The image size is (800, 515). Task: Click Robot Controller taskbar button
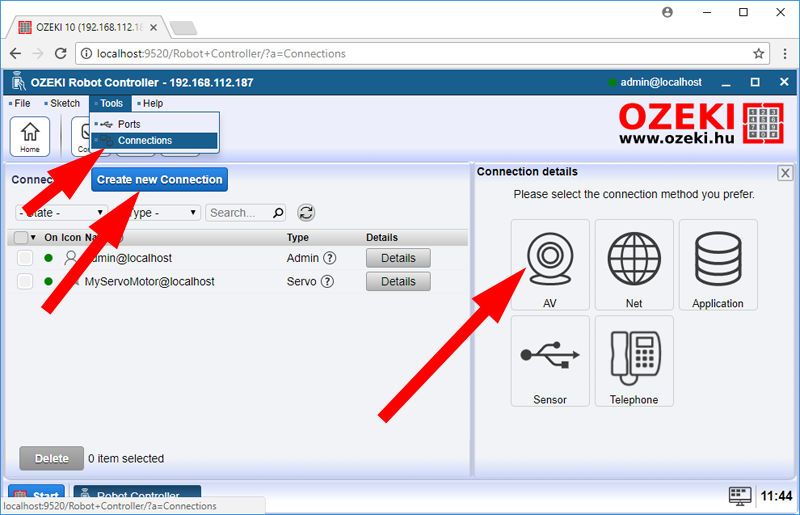click(137, 494)
